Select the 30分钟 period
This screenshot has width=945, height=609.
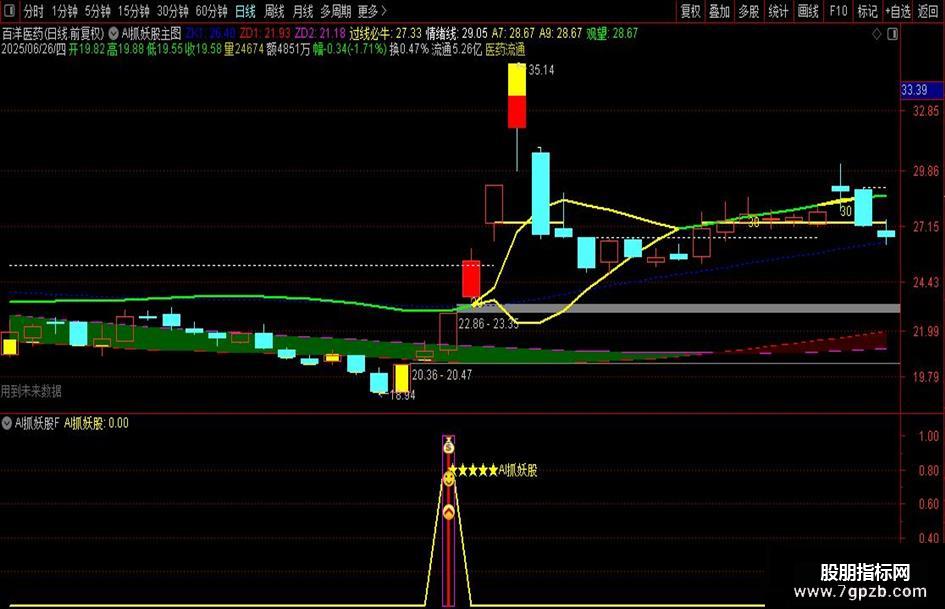[172, 11]
